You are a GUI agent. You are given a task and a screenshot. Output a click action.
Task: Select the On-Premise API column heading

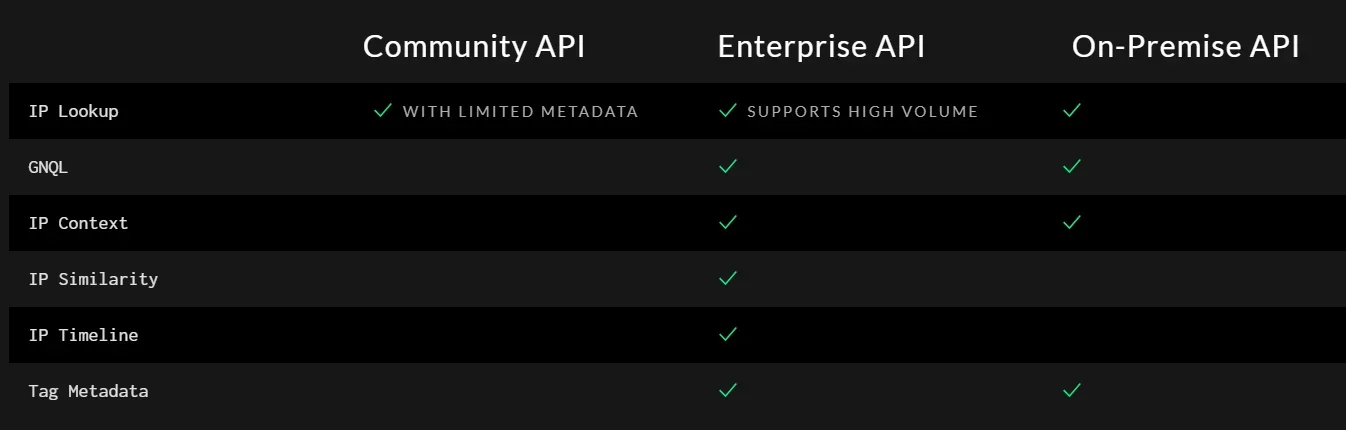coord(1185,47)
